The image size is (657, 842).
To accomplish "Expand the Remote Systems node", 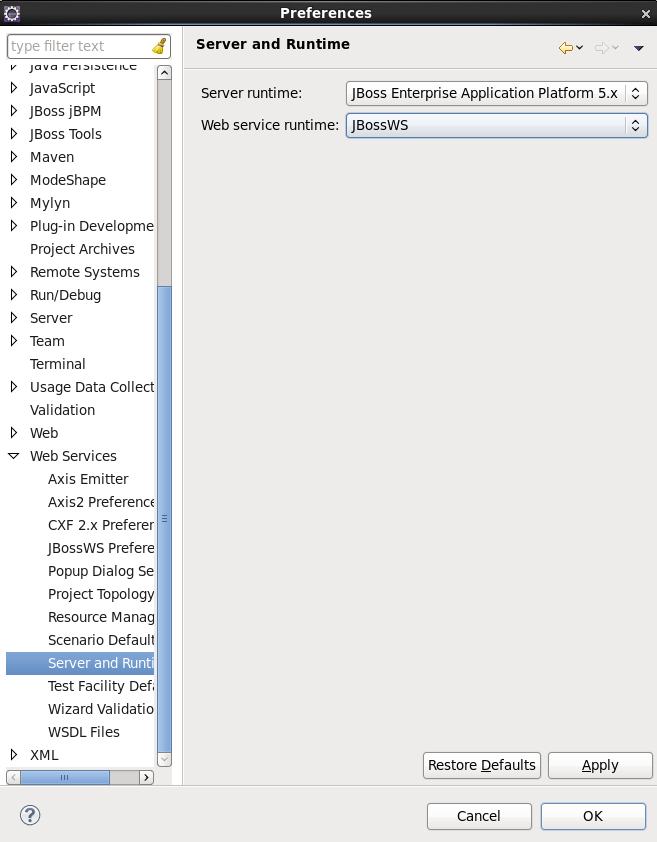I will point(14,272).
